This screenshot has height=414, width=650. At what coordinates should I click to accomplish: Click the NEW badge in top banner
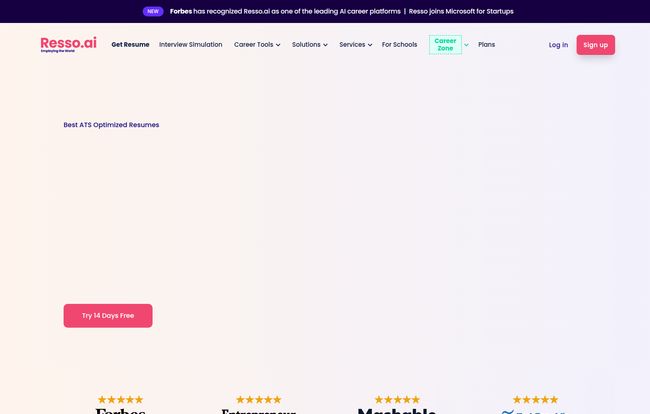(x=153, y=11)
